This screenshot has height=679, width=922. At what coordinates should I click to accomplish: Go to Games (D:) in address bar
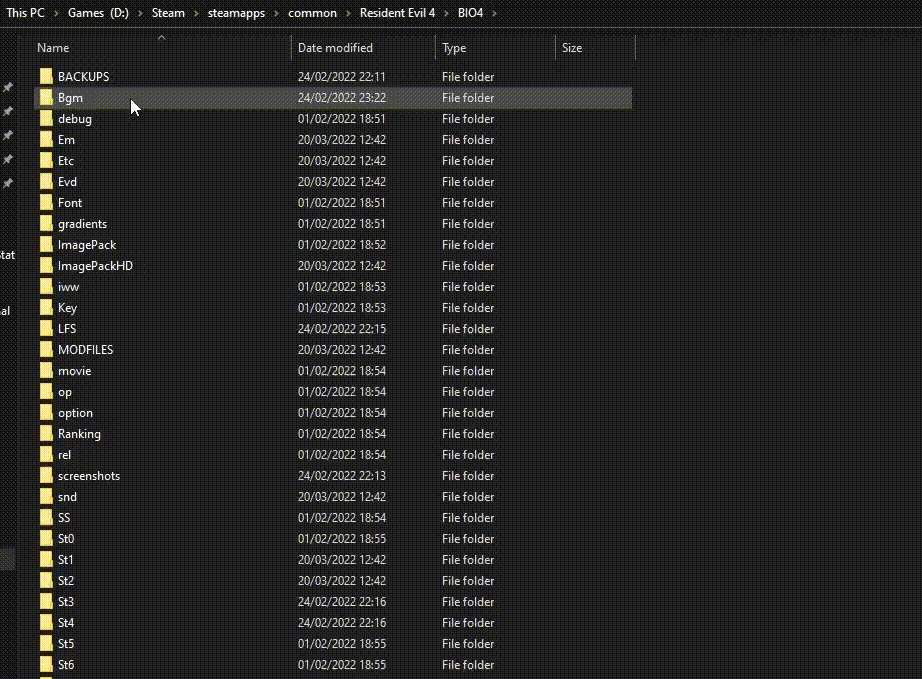pyautogui.click(x=99, y=13)
